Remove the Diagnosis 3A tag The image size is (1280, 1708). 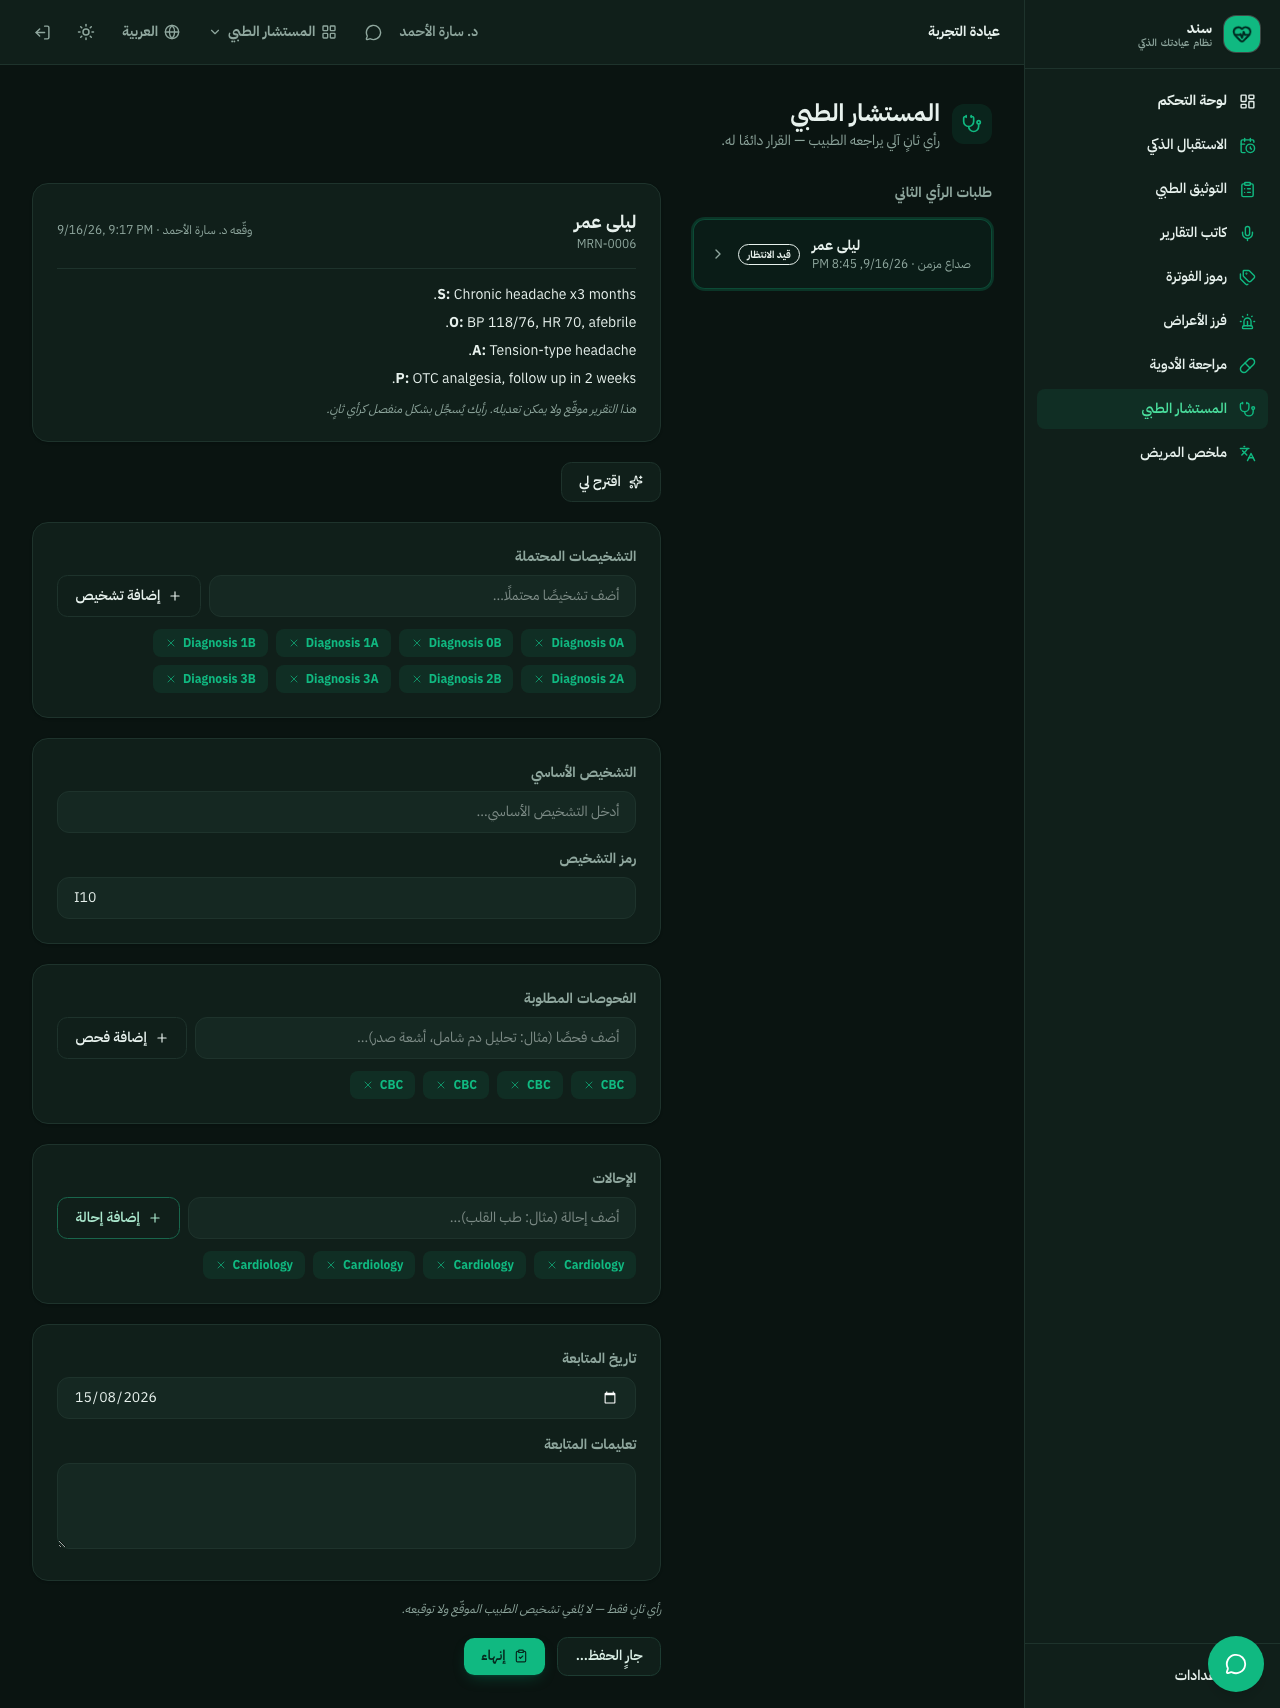294,679
